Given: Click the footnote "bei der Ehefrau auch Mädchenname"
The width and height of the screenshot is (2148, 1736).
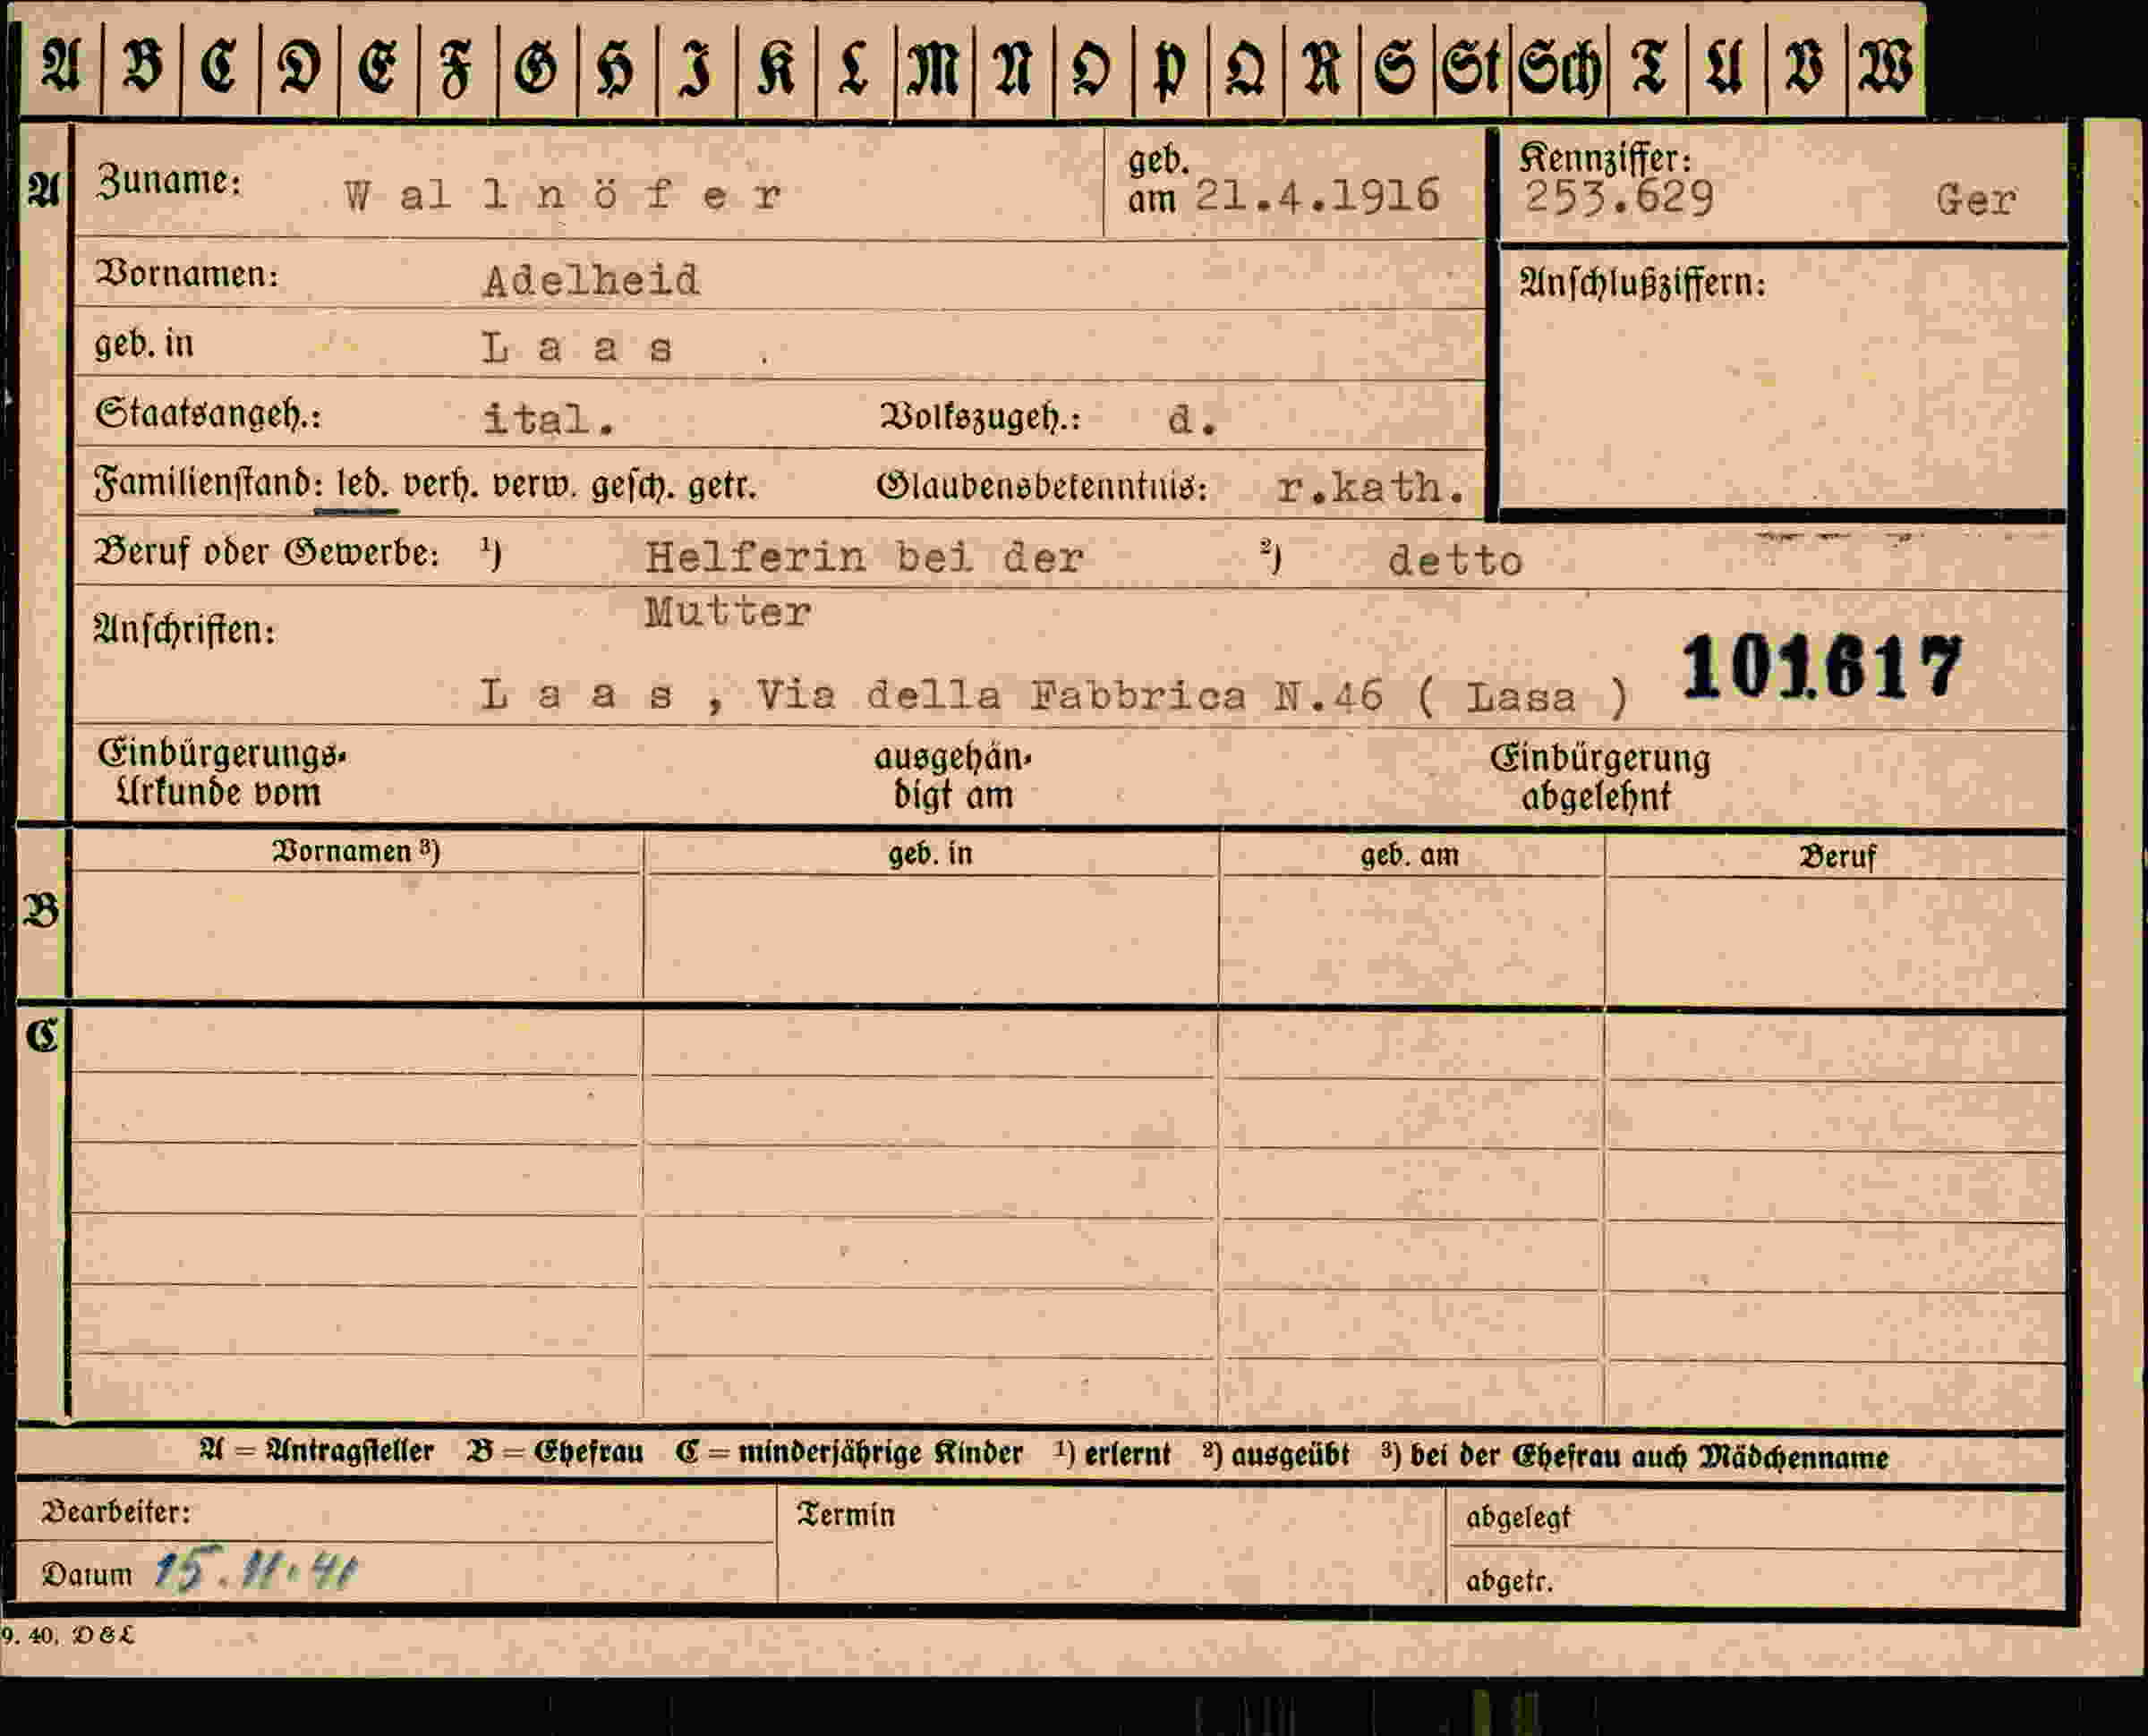Looking at the screenshot, I should 1649,1456.
